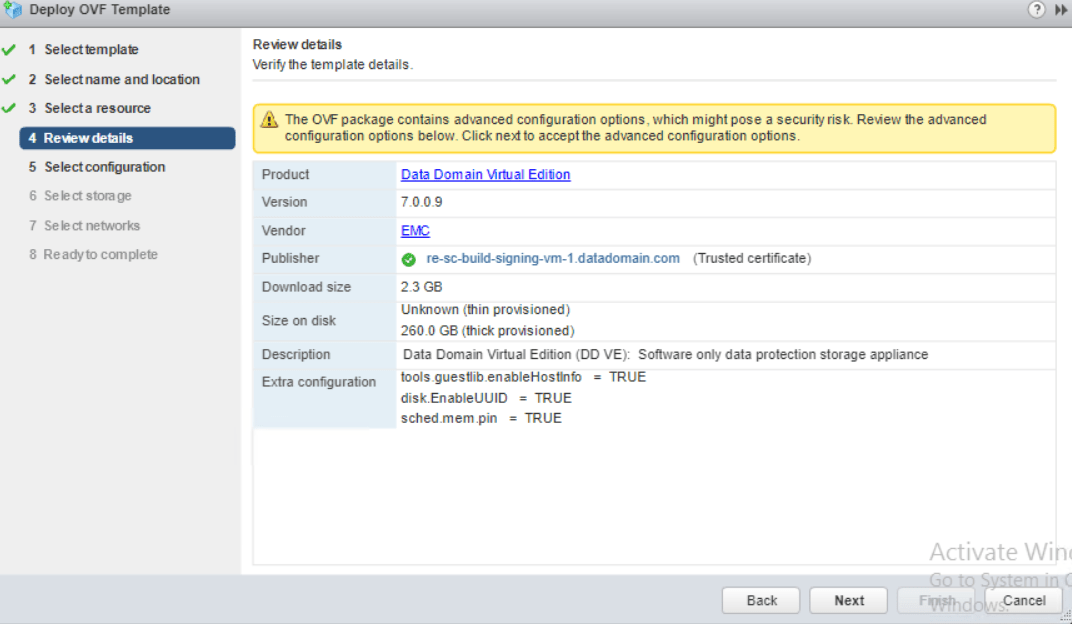Click the version value 7.0.0.9
1072x624 pixels.
pyautogui.click(x=422, y=202)
